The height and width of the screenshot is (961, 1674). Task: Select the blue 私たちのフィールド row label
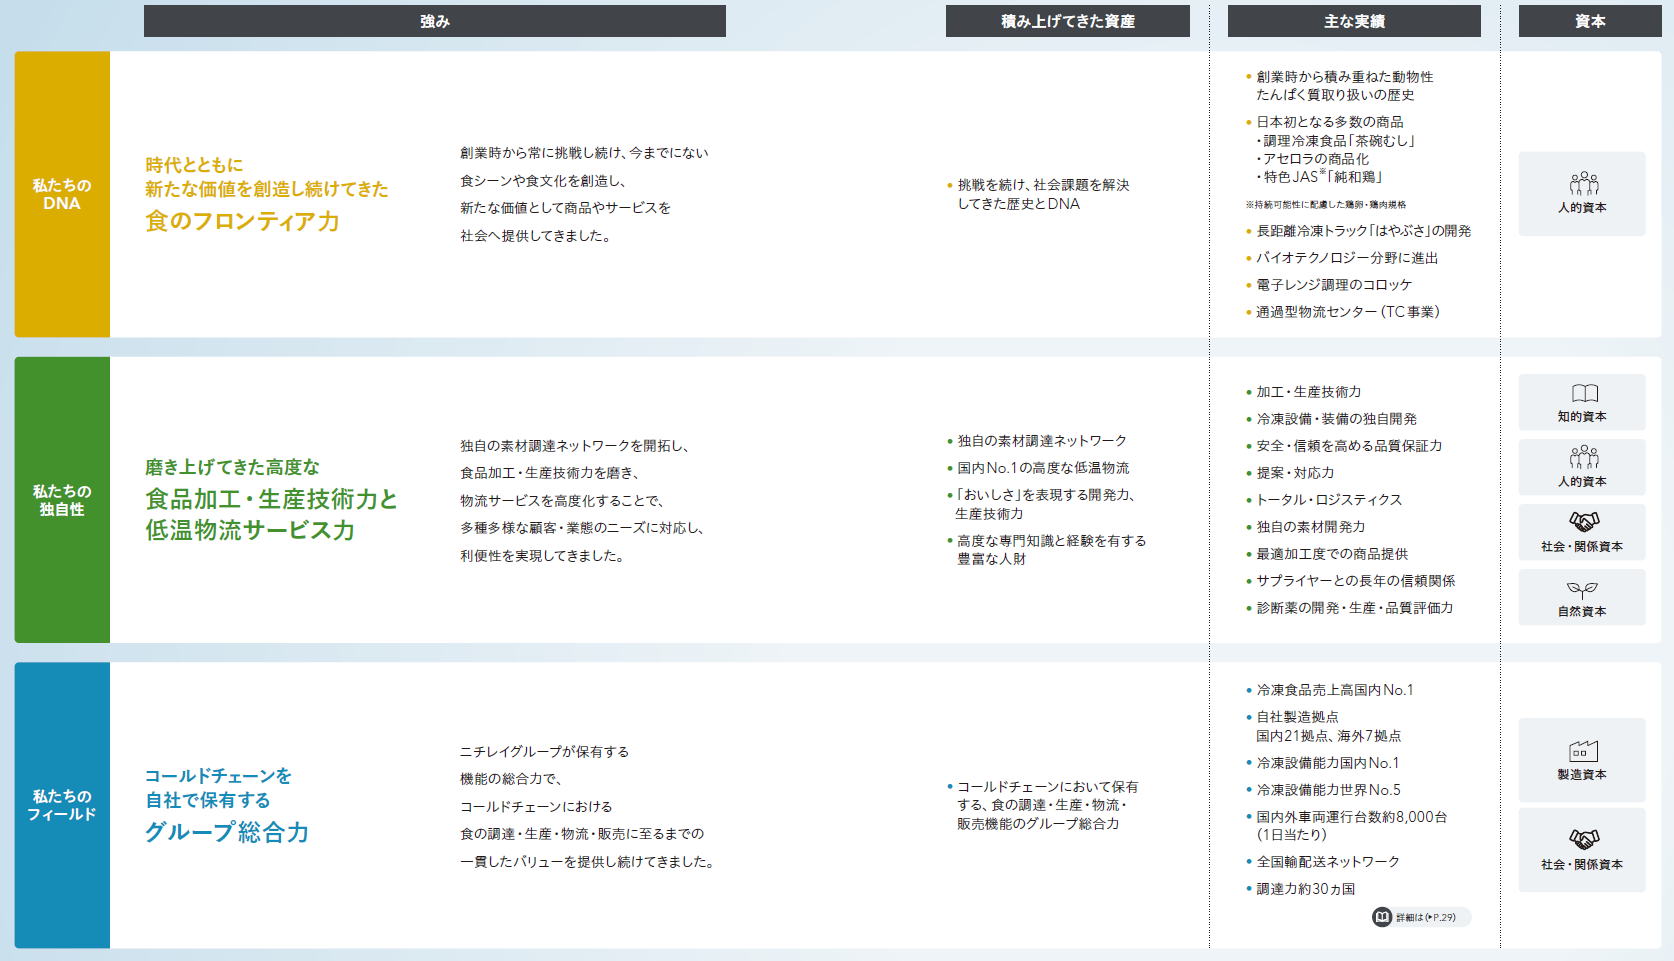[62, 805]
